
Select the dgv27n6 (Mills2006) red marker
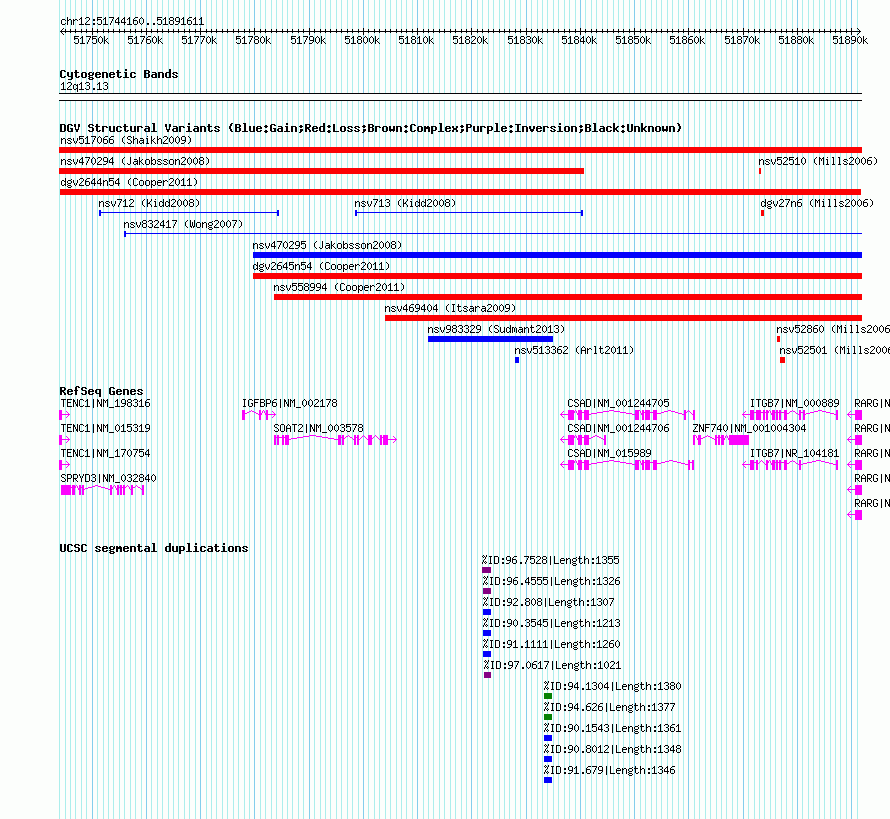tap(762, 213)
